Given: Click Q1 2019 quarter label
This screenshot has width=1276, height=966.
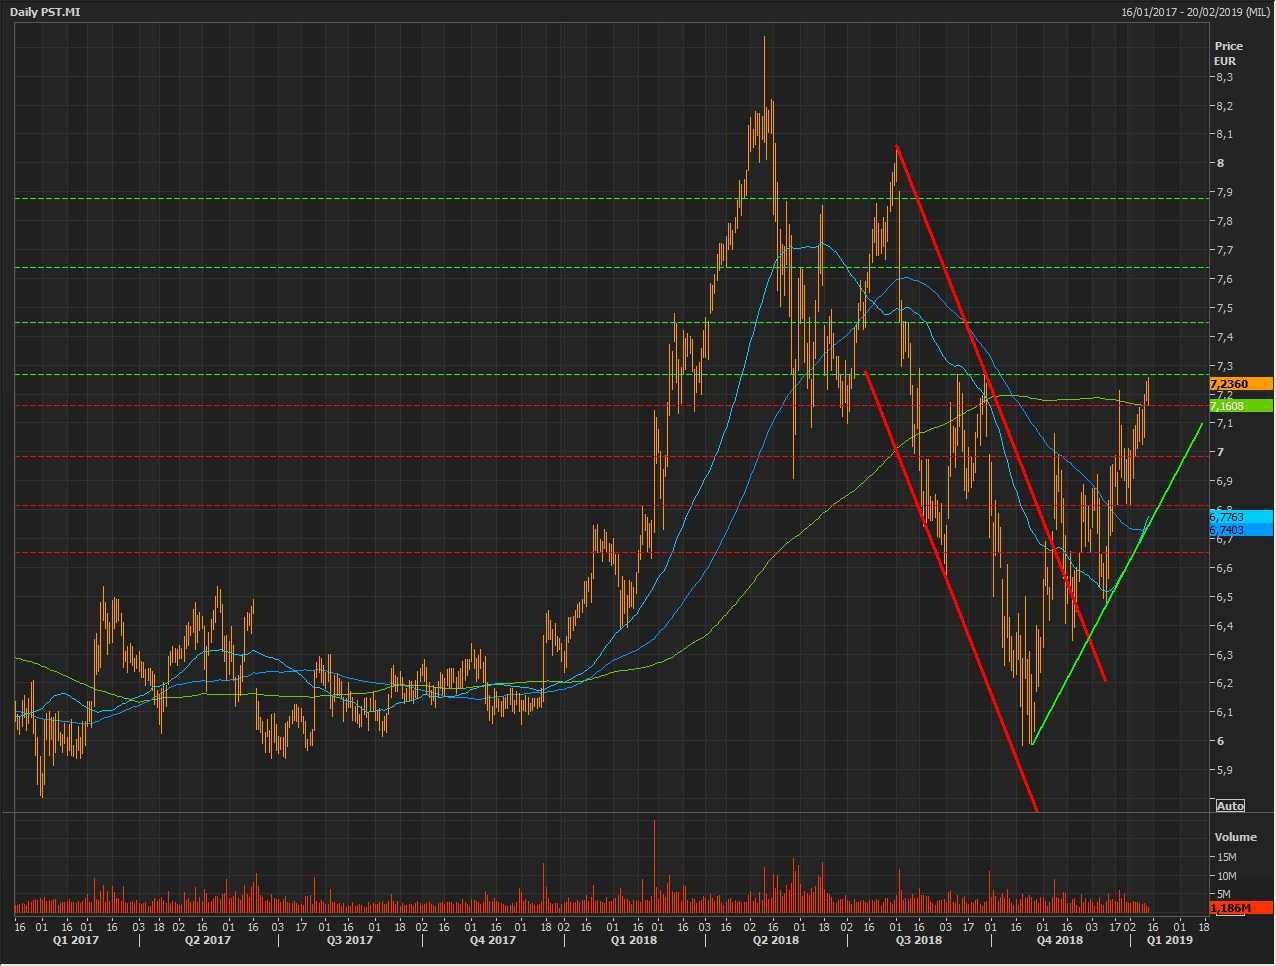Looking at the screenshot, I should [x=1169, y=940].
